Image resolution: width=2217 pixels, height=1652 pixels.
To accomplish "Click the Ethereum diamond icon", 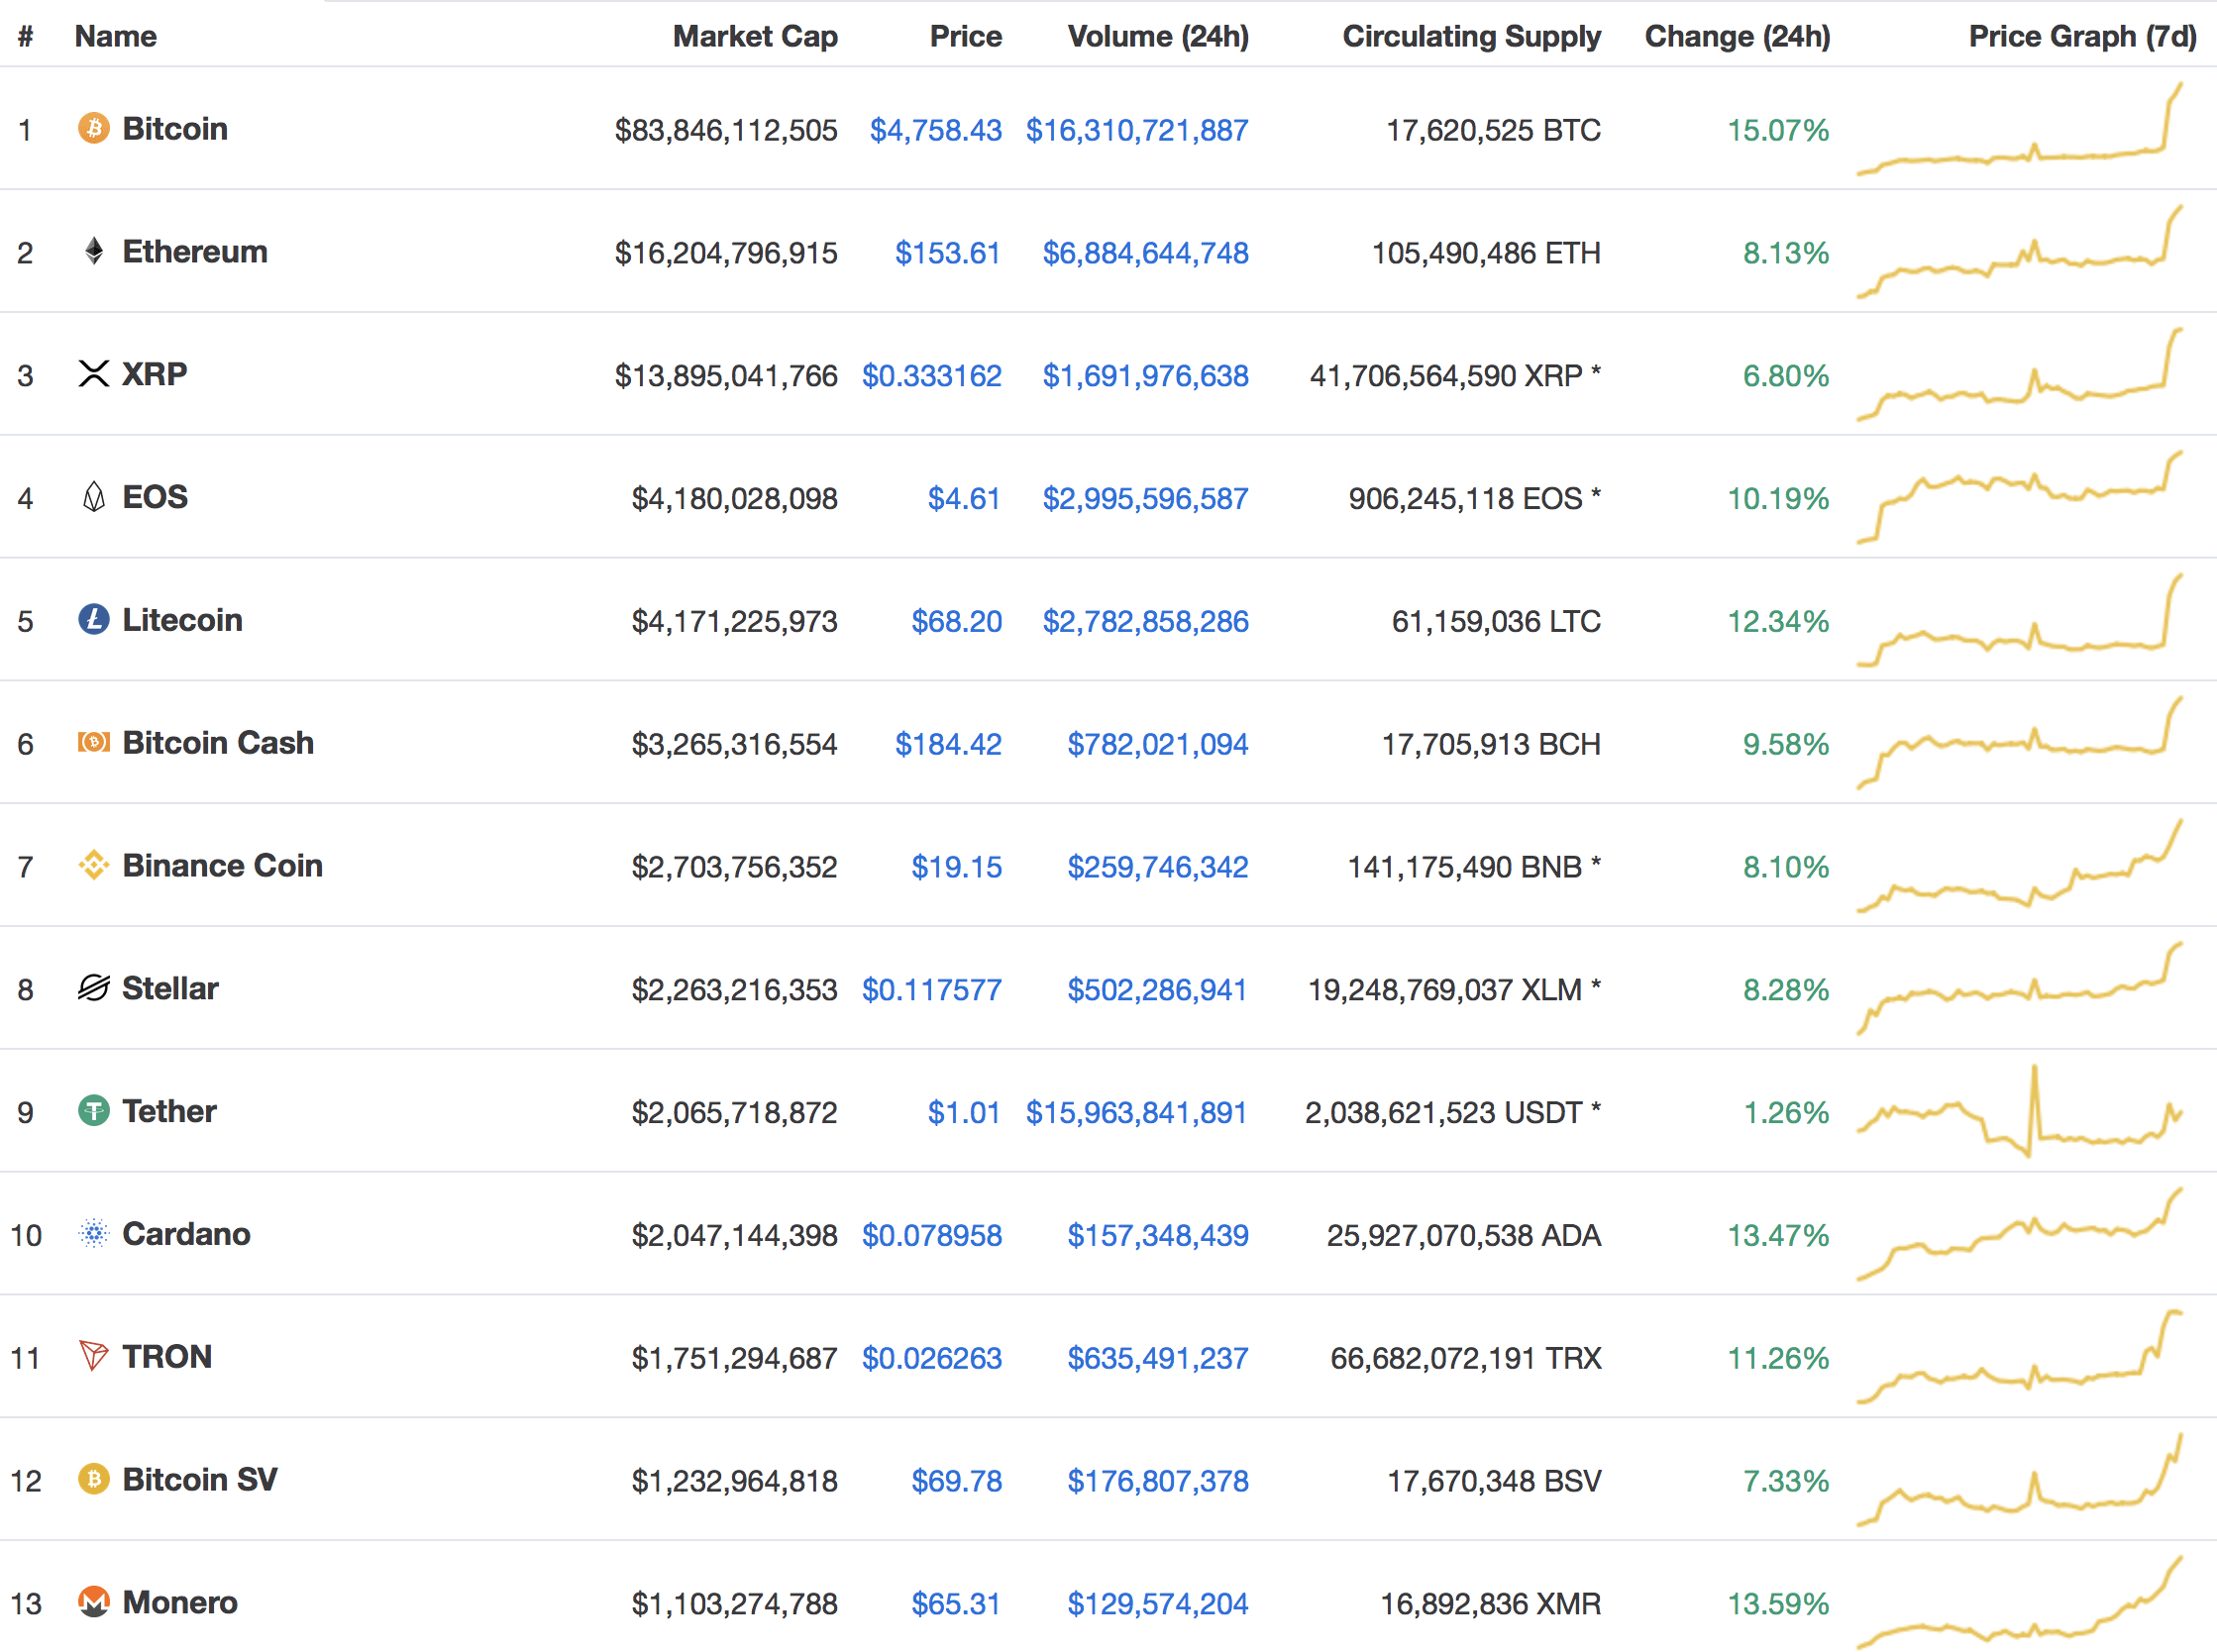I will coord(94,251).
